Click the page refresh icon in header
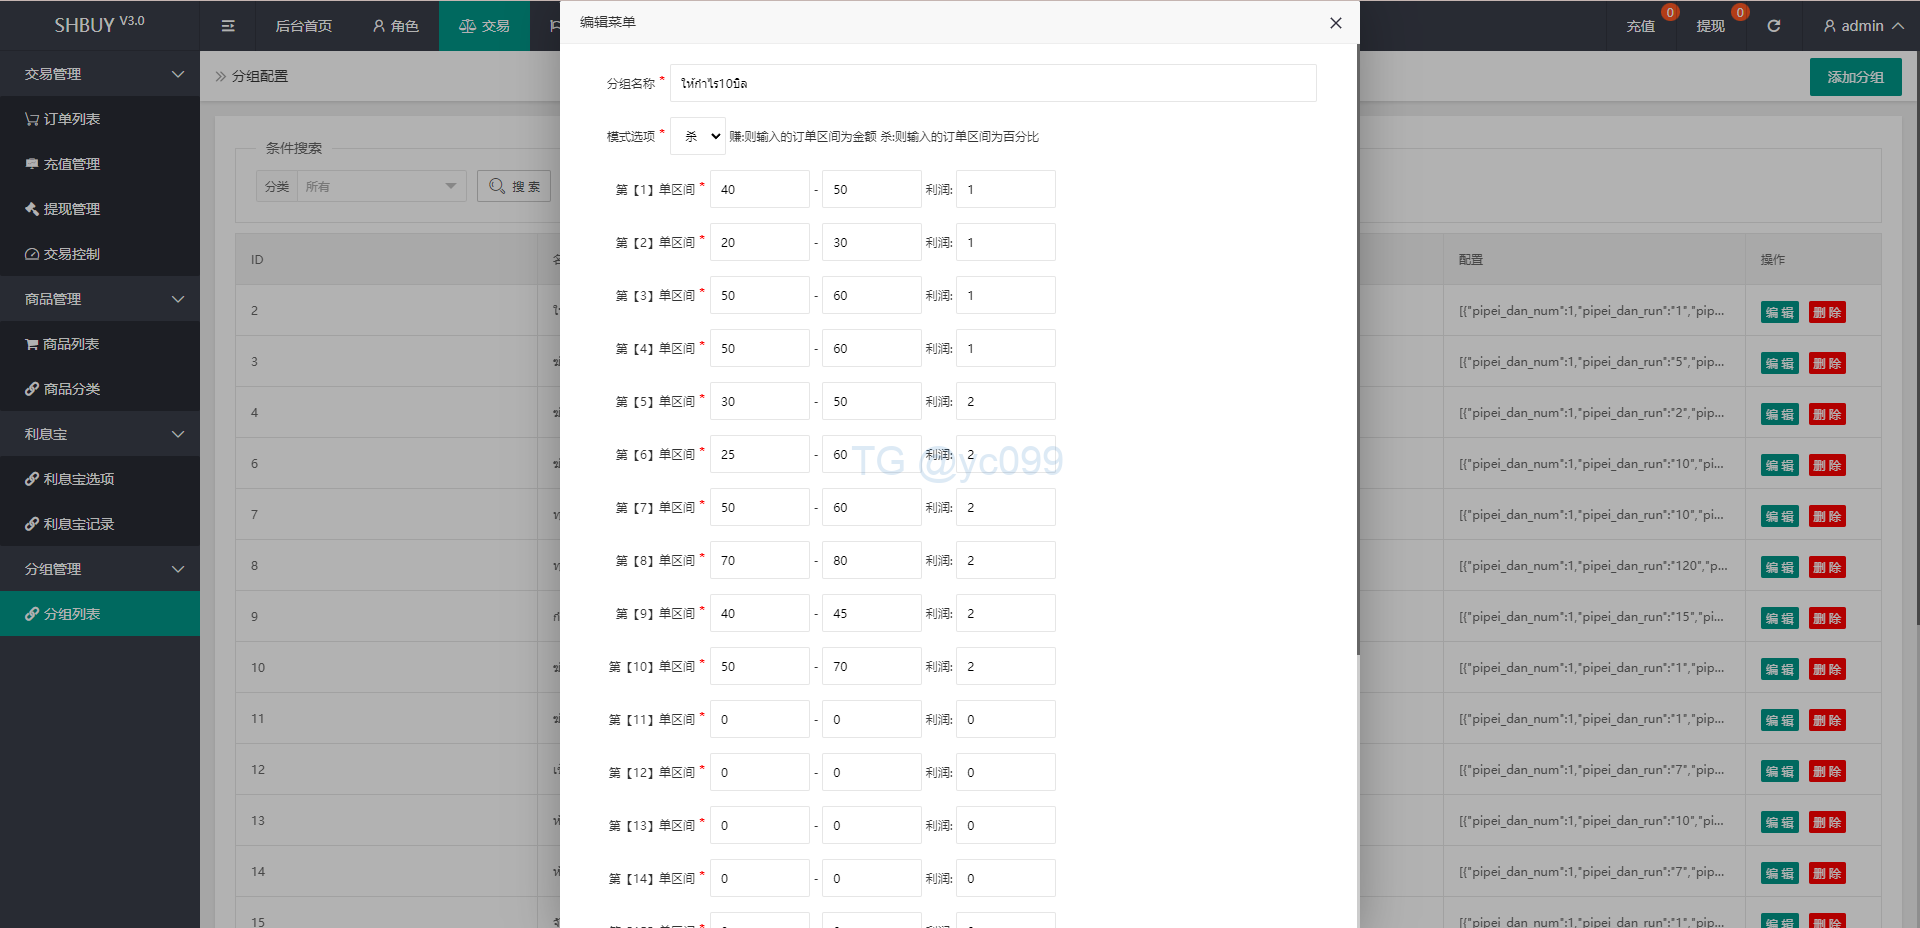 (1773, 26)
